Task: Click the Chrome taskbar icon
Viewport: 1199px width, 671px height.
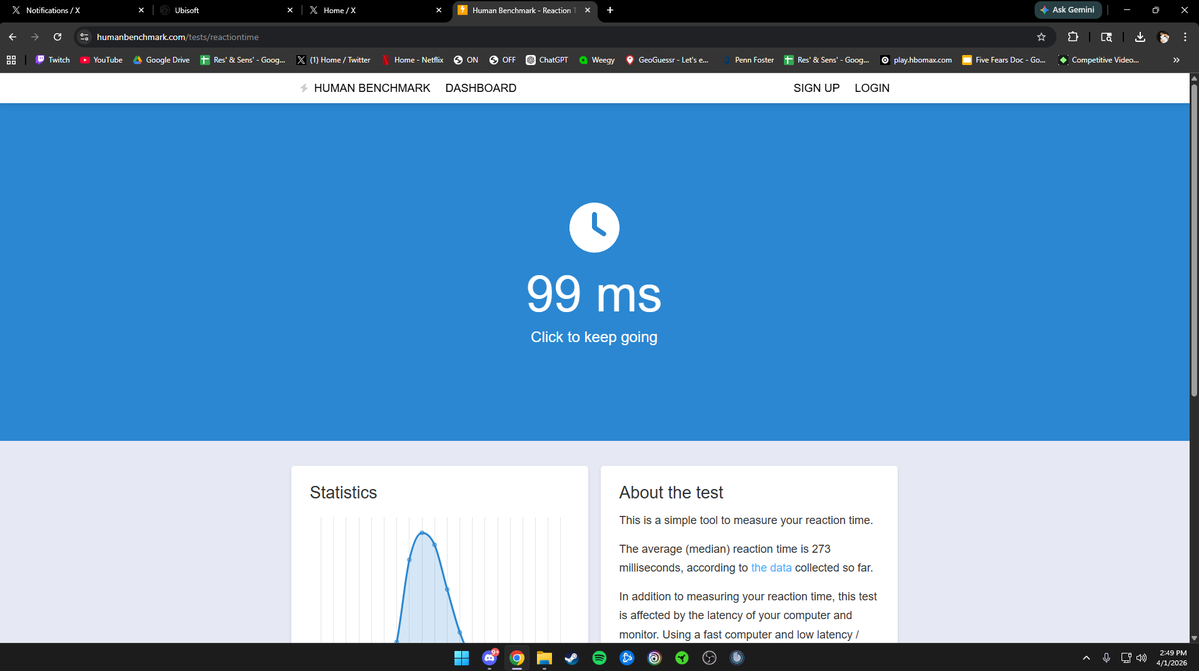Action: [x=517, y=658]
